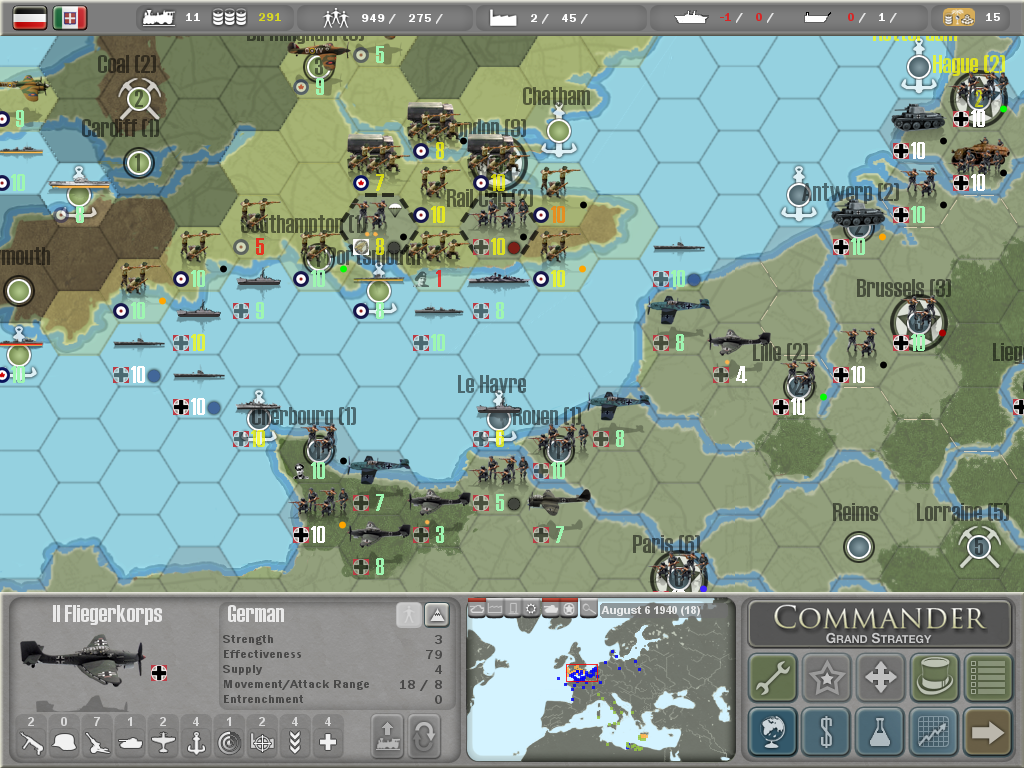End turn with the arrow button
Screen dimensions: 1024x768
point(988,733)
